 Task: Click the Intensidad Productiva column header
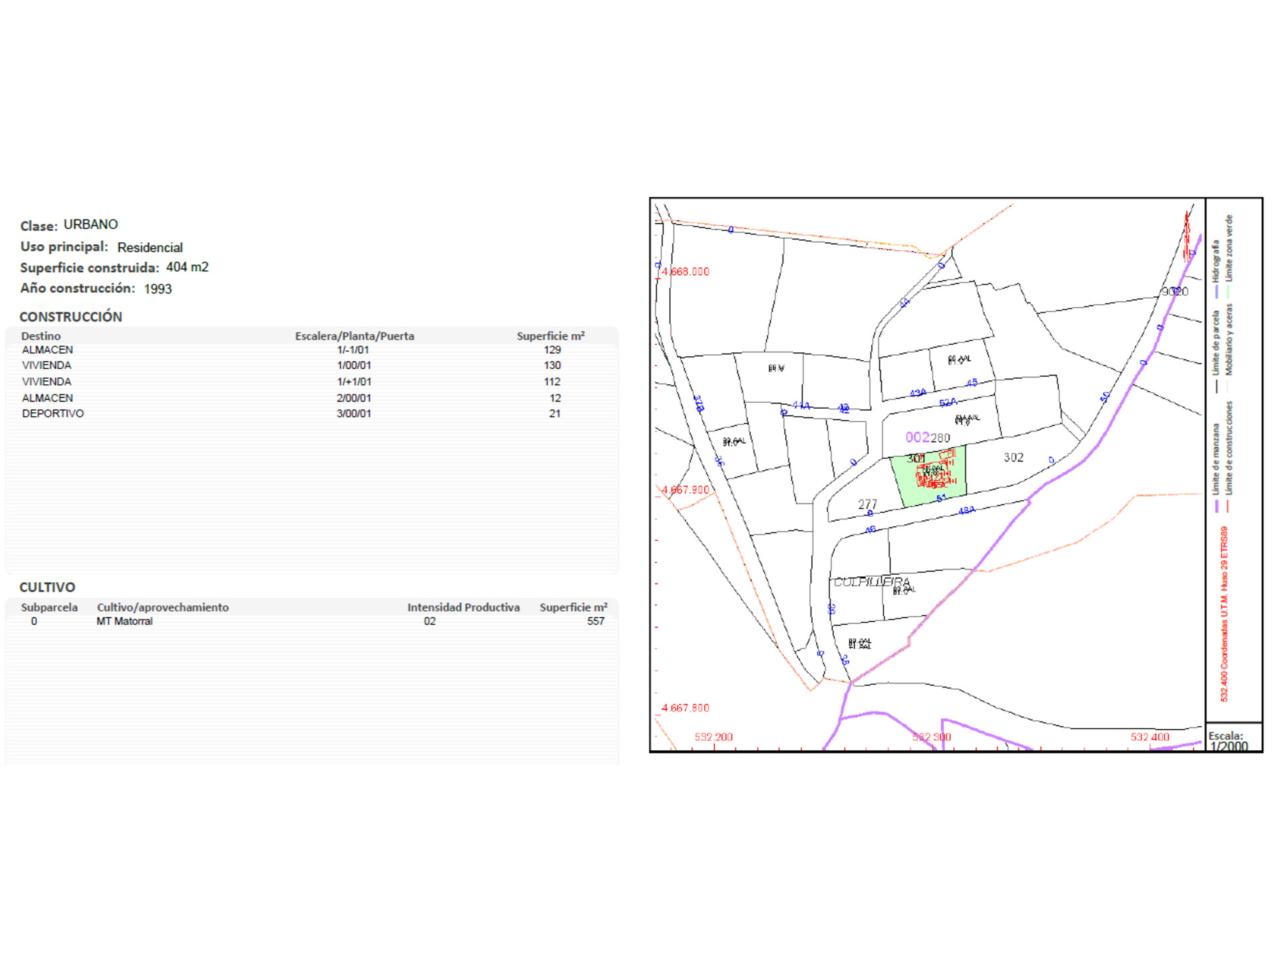coord(463,607)
